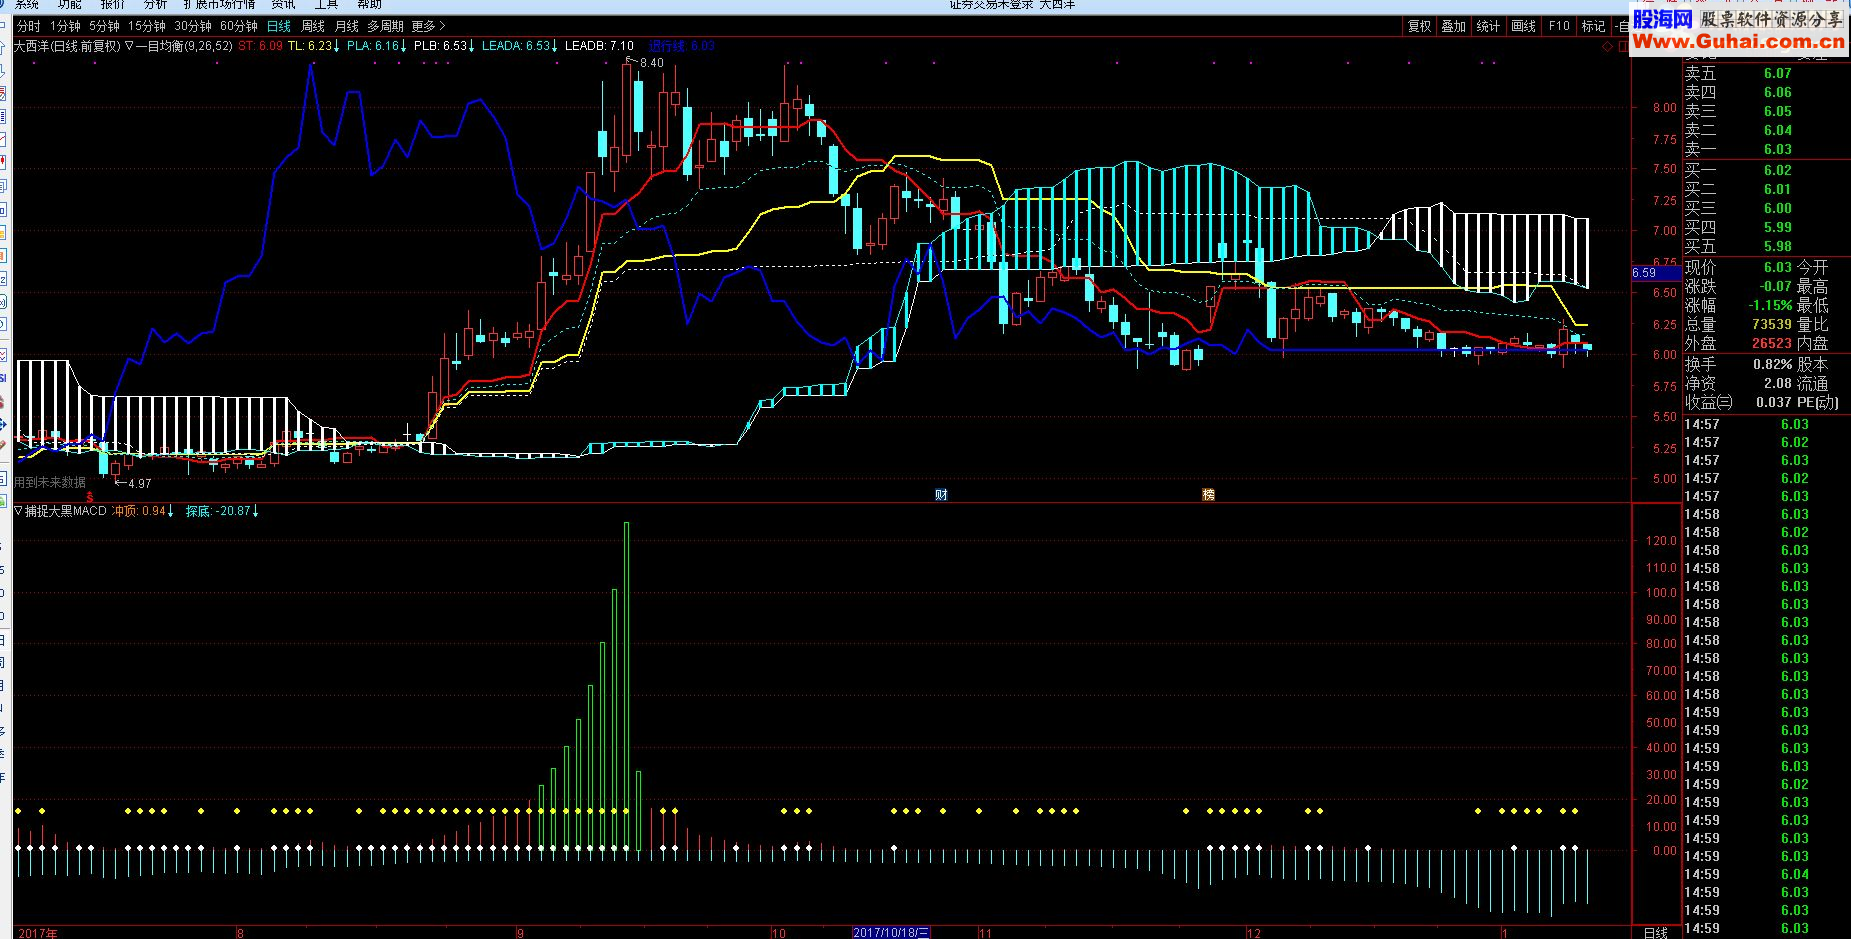Click the 买一 price 6.02

(1777, 170)
